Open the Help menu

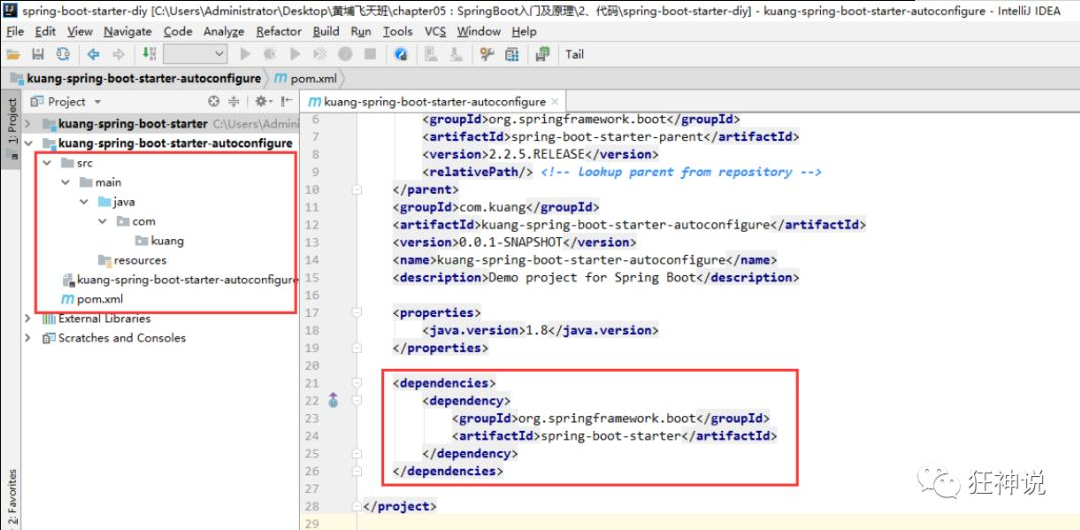click(x=524, y=32)
